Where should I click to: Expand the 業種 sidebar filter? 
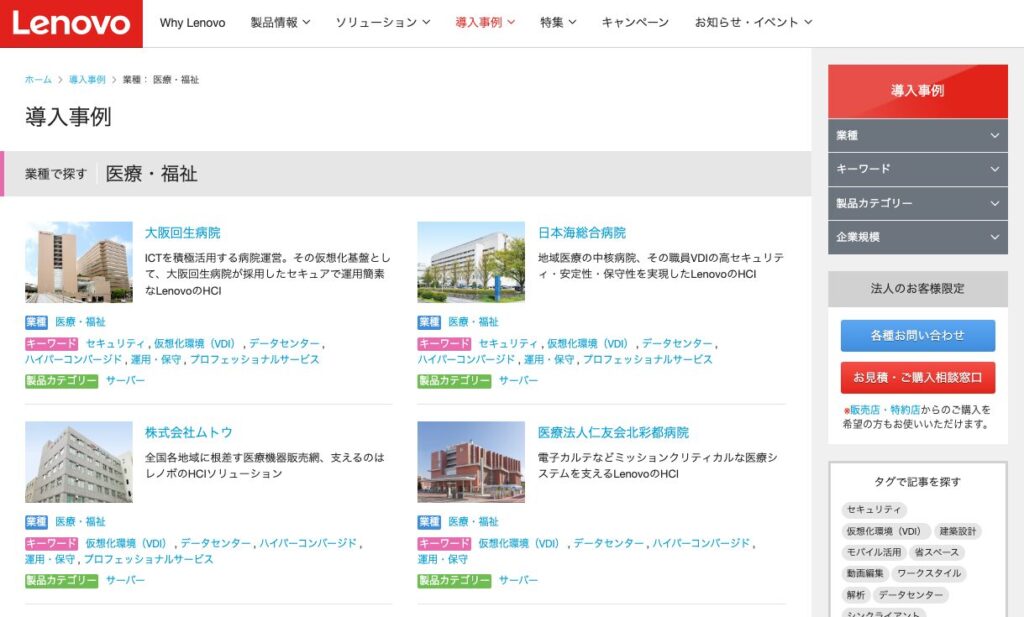pyautogui.click(x=917, y=135)
